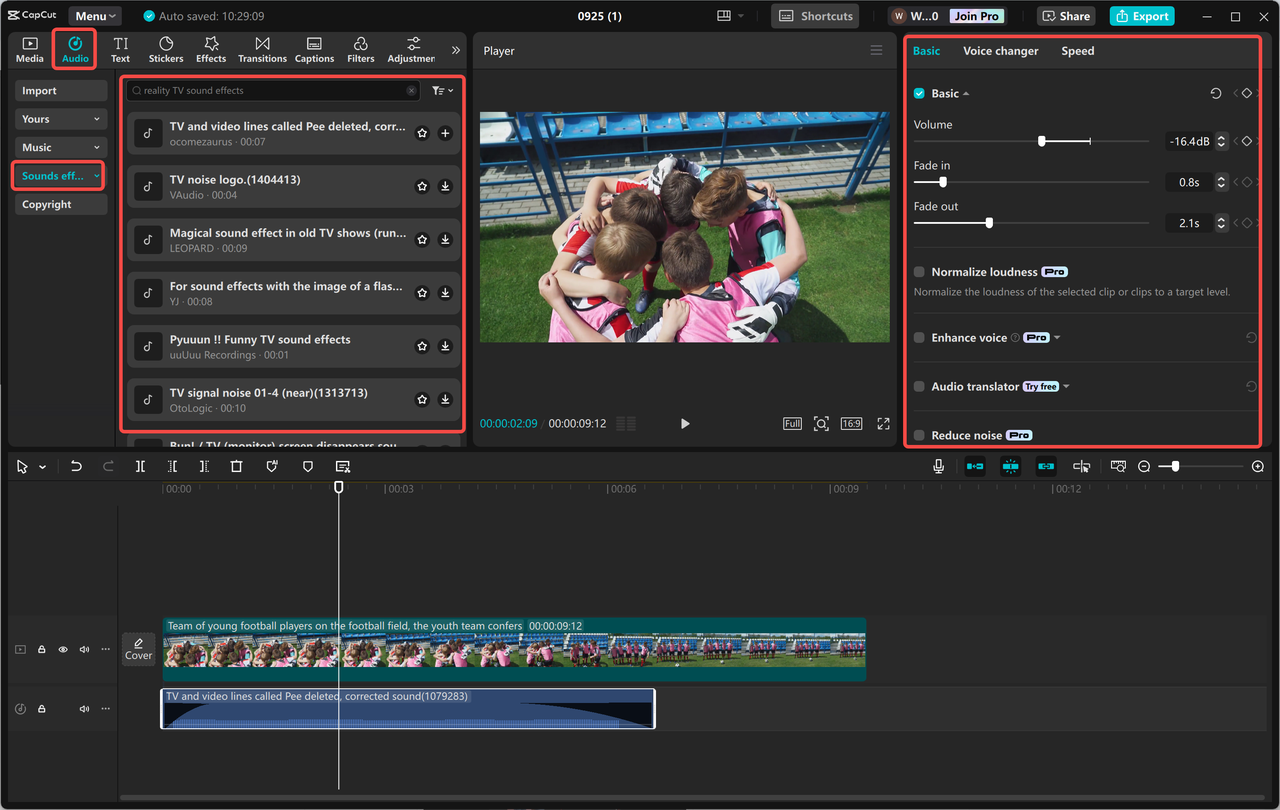Adjust the Volume slider

1041,141
